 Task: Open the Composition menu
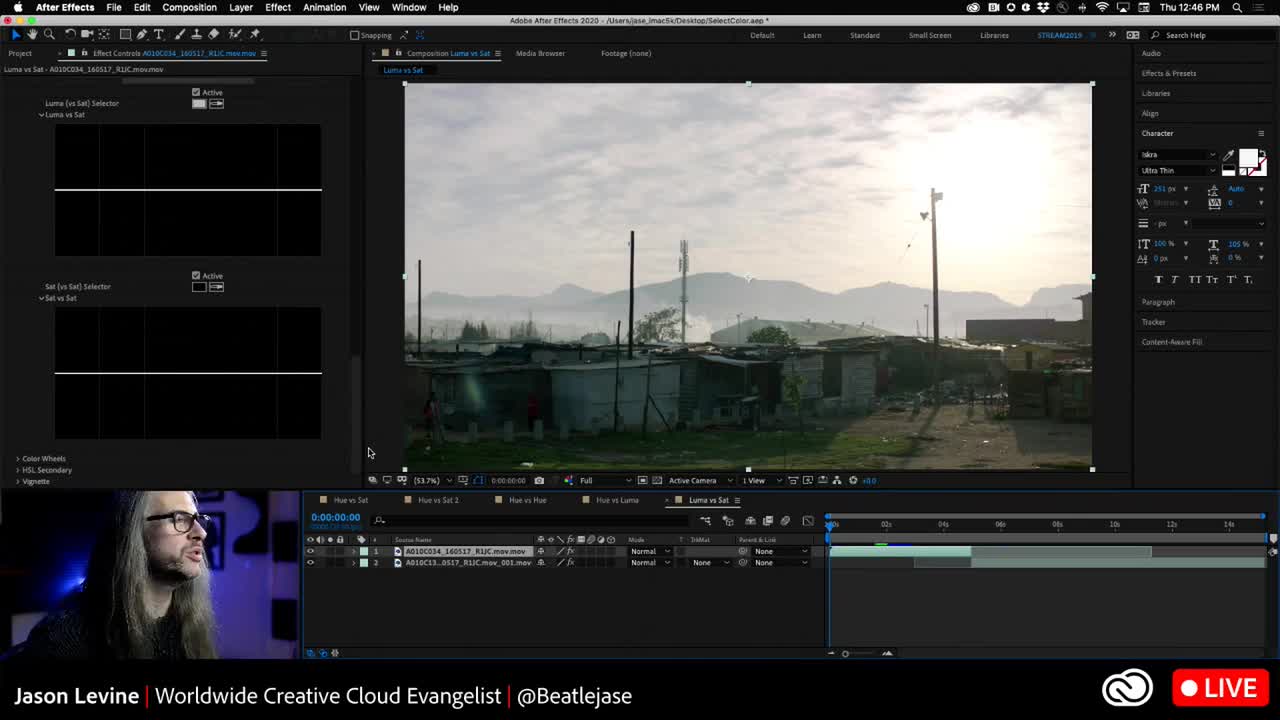pos(189,7)
